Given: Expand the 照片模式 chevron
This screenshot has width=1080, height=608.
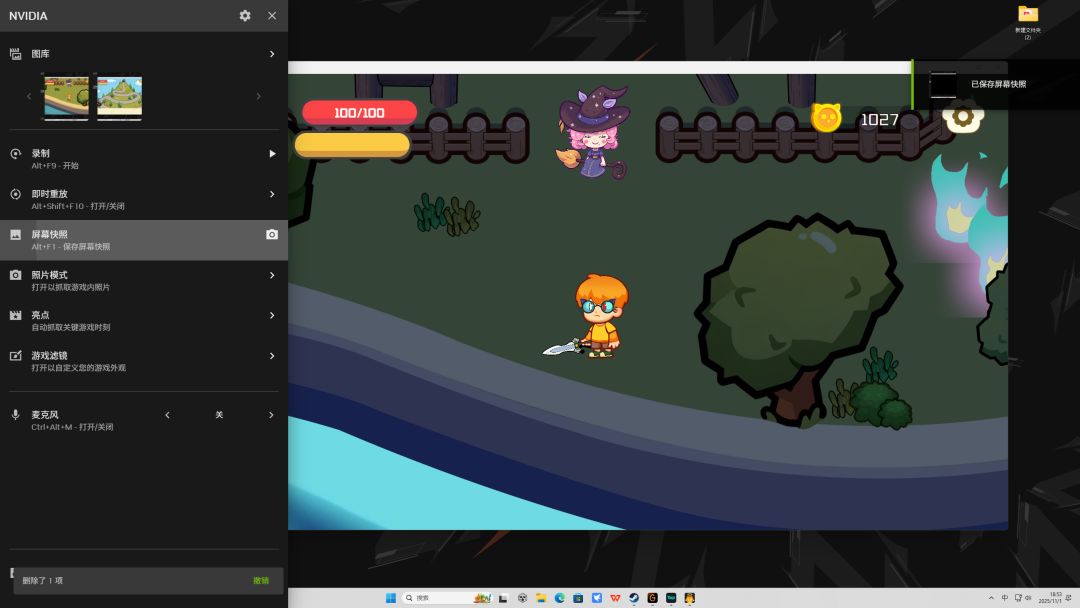Looking at the screenshot, I should tap(272, 275).
